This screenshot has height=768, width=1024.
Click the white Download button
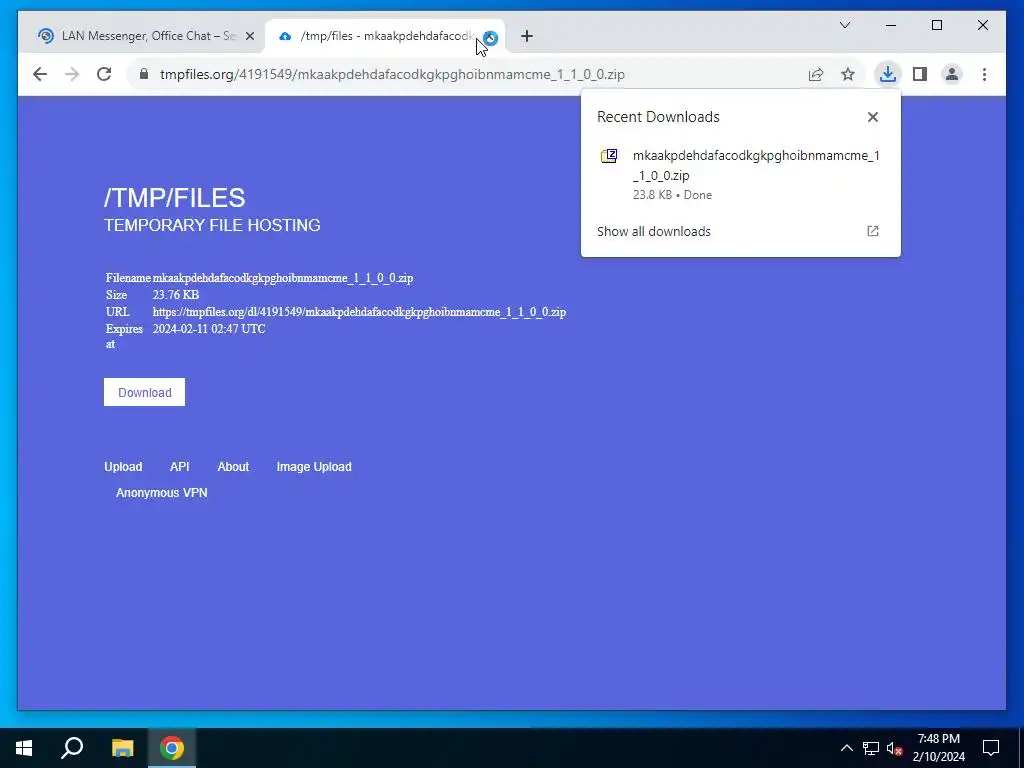point(144,392)
